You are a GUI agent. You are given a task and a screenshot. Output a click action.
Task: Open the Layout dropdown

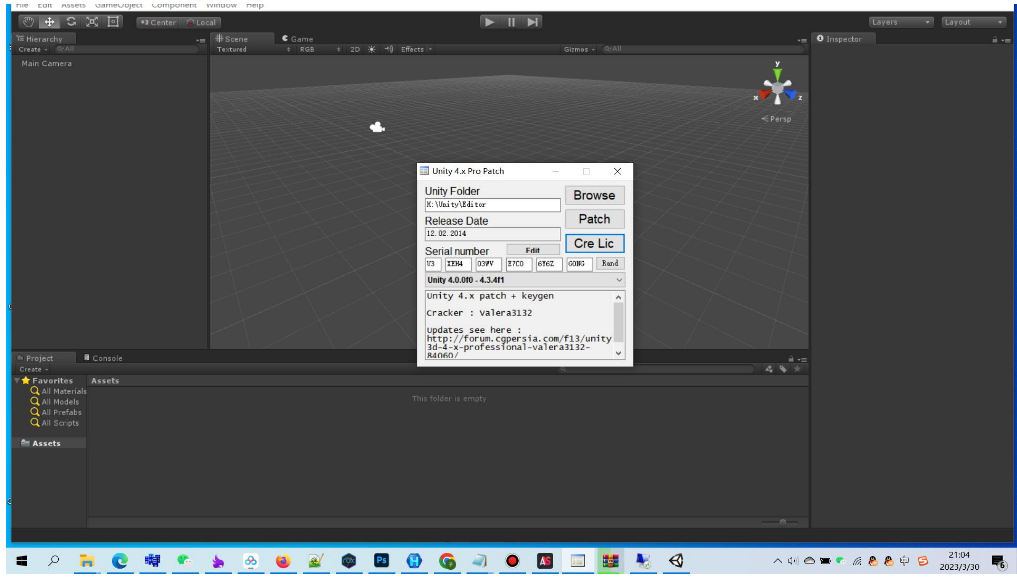(972, 22)
